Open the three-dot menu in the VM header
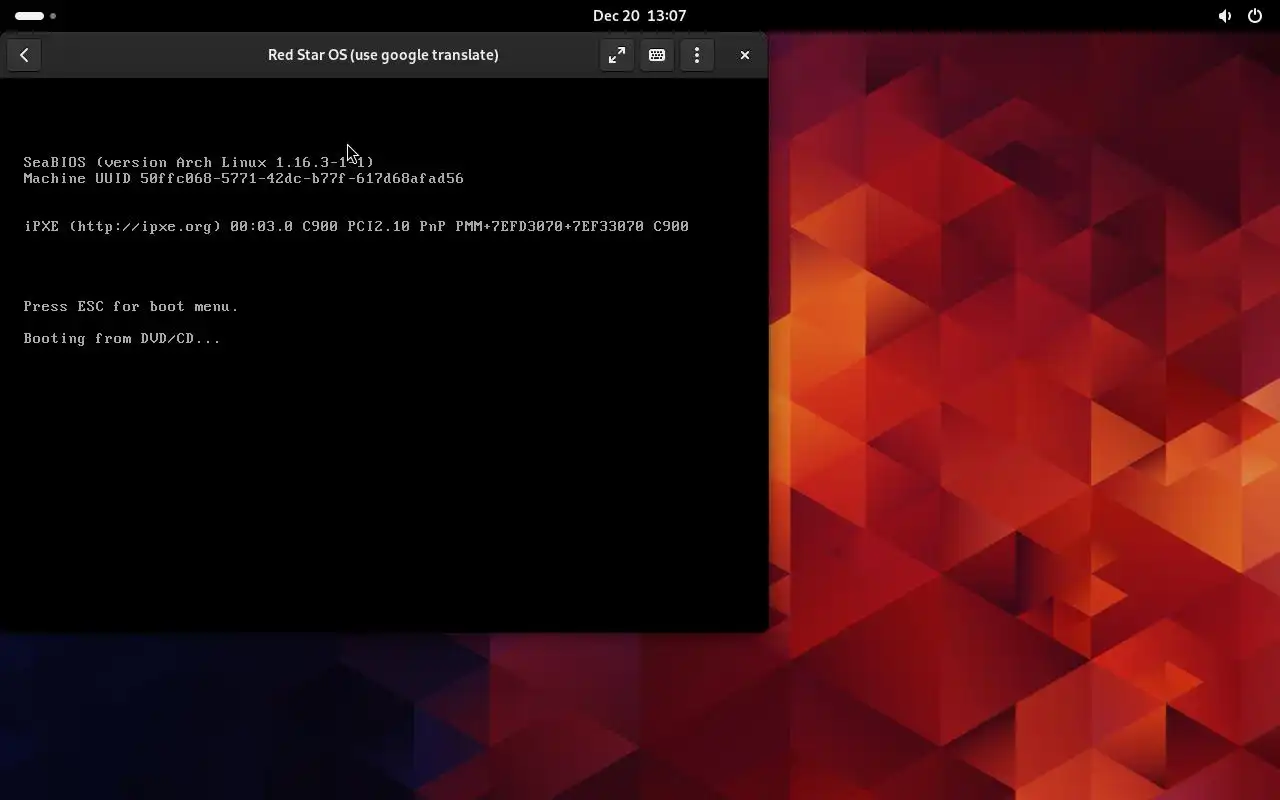Image resolution: width=1280 pixels, height=800 pixels. (697, 55)
